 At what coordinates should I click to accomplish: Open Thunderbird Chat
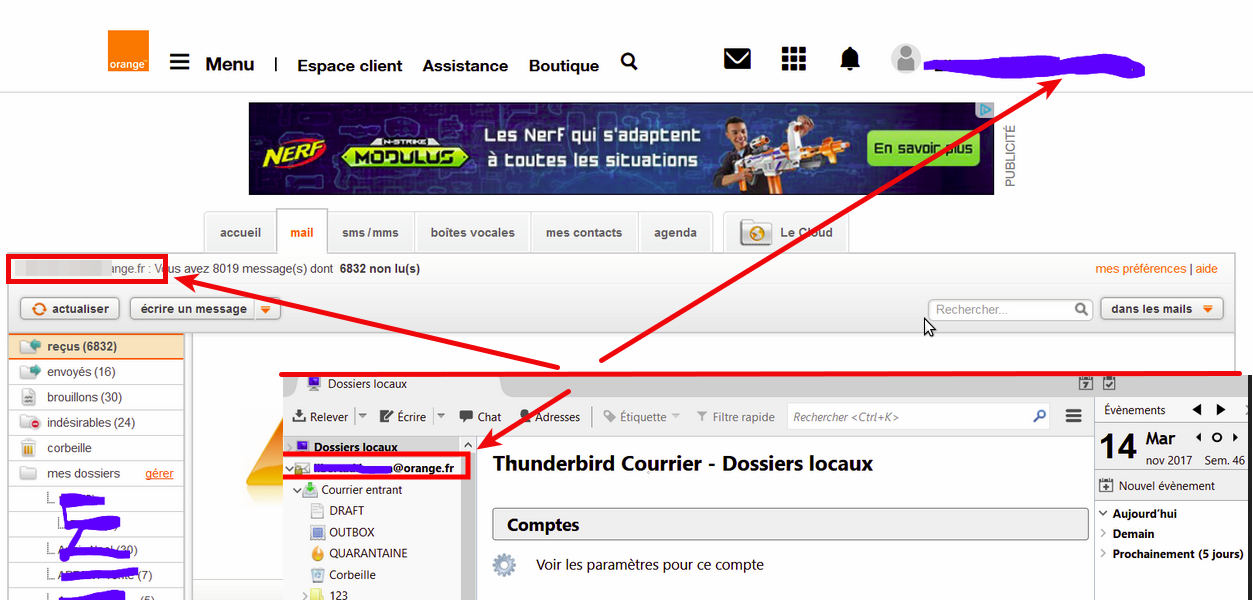480,417
